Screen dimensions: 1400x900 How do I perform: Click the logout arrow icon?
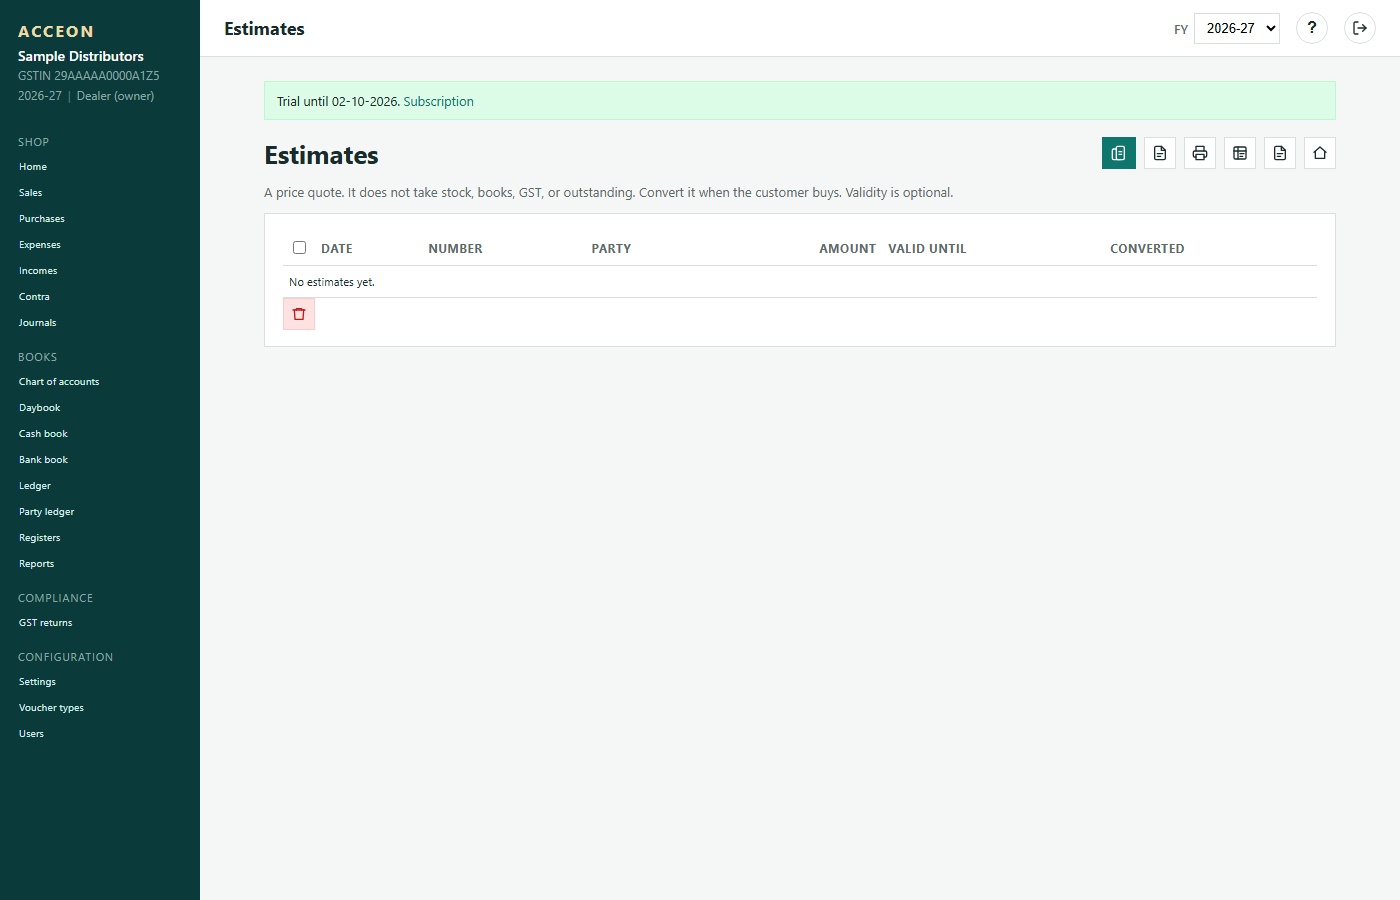(x=1360, y=28)
